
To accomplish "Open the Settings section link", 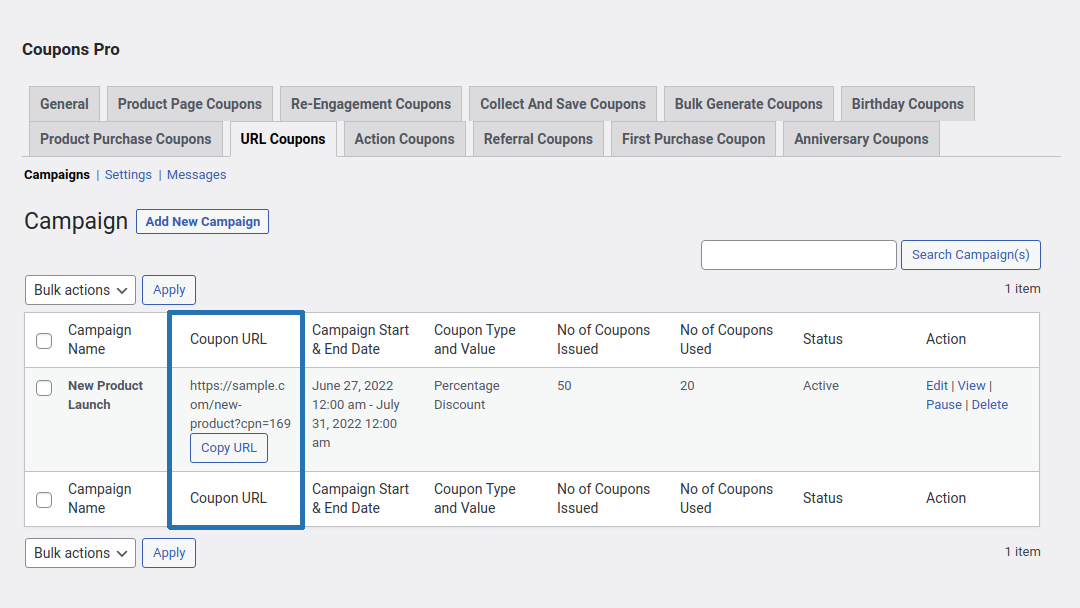I will click(128, 174).
